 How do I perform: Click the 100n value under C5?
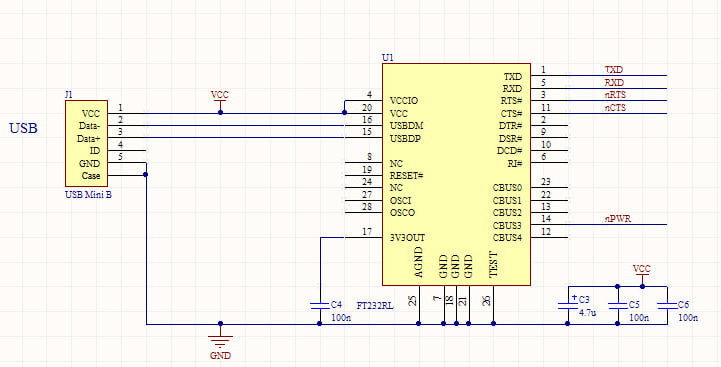pyautogui.click(x=639, y=317)
